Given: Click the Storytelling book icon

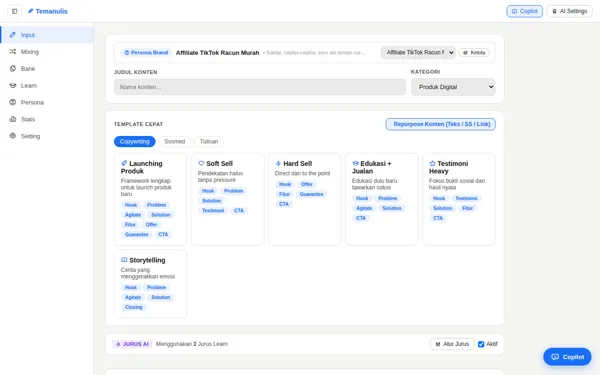Looking at the screenshot, I should coord(124,260).
